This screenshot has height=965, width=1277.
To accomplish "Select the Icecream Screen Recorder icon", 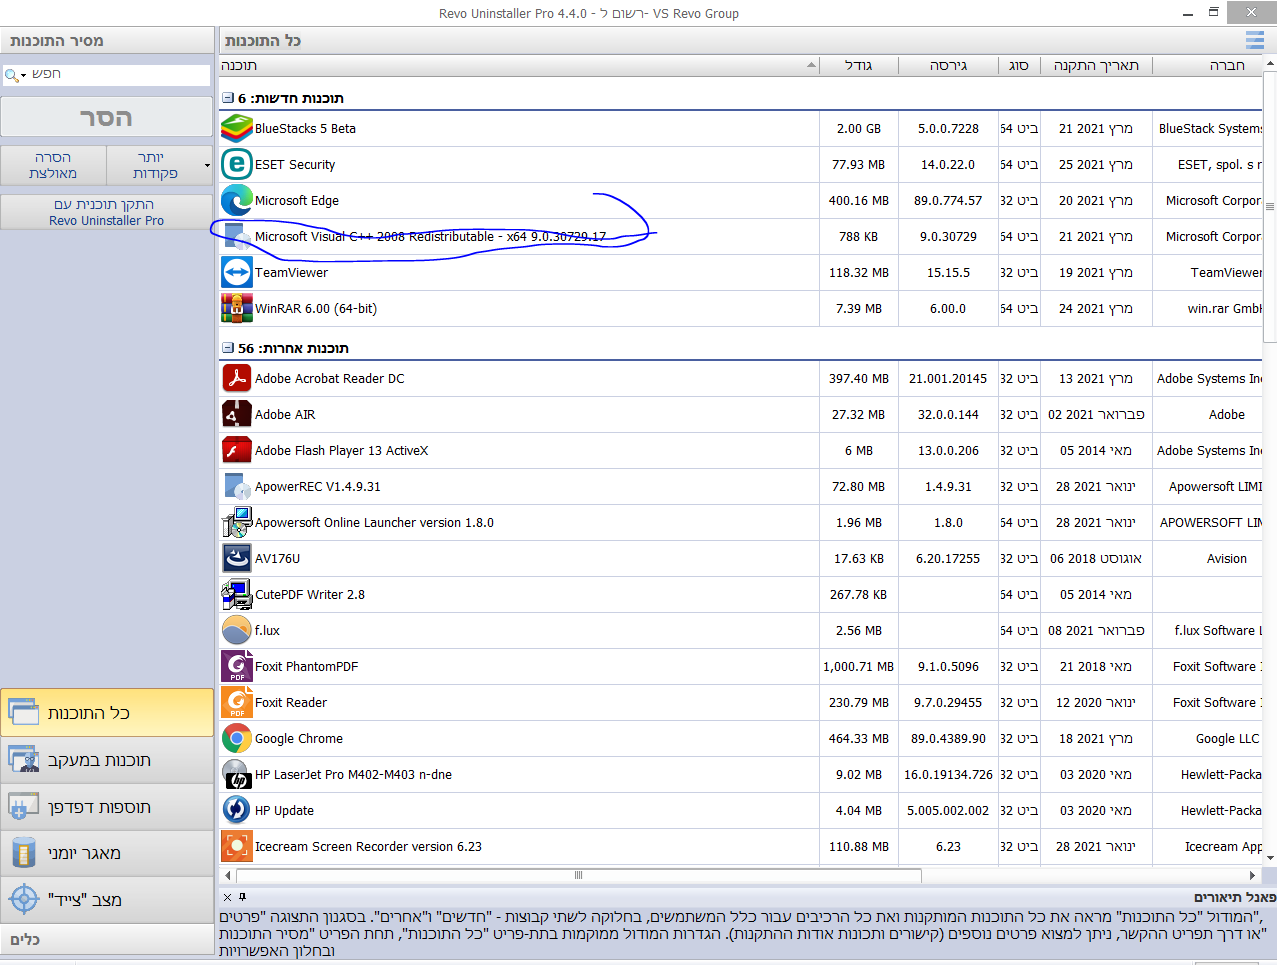I will (x=237, y=846).
